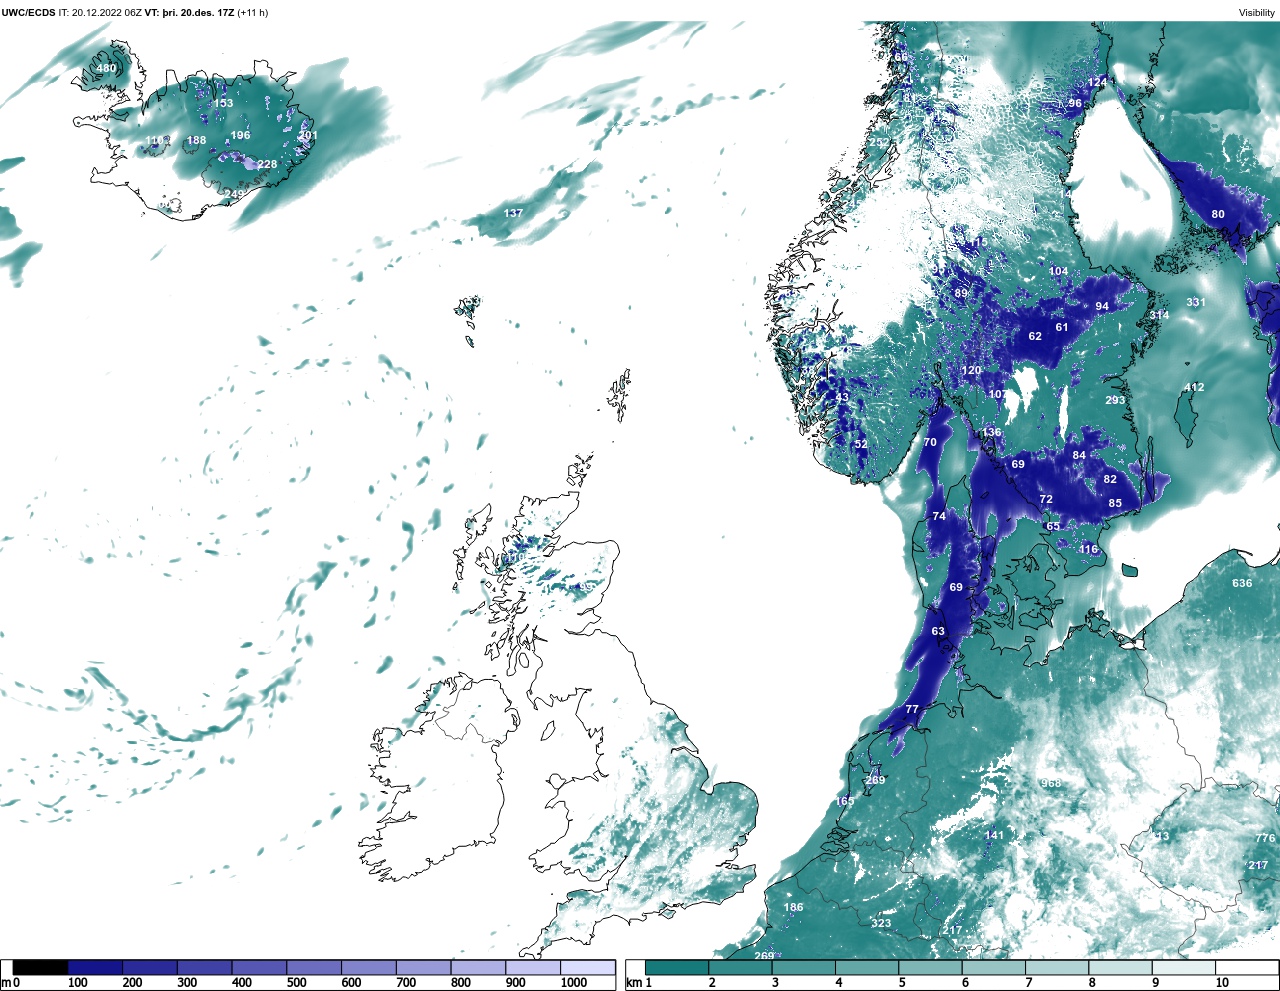This screenshot has width=1280, height=991.
Task: Click the 62 value in the blue area
Action: tap(1035, 336)
